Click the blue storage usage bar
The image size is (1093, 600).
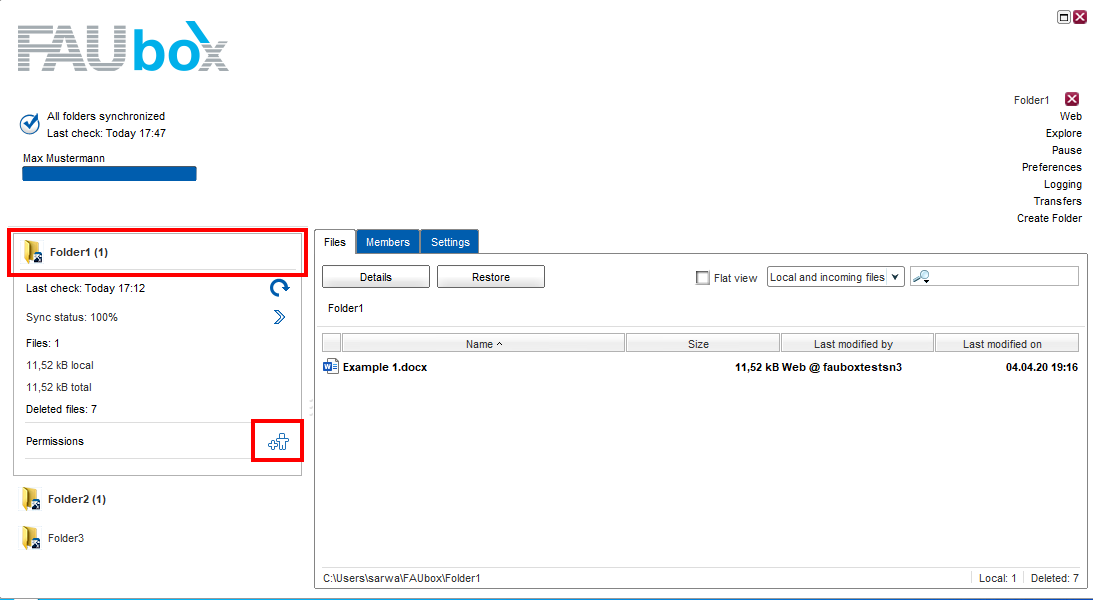pyautogui.click(x=109, y=174)
